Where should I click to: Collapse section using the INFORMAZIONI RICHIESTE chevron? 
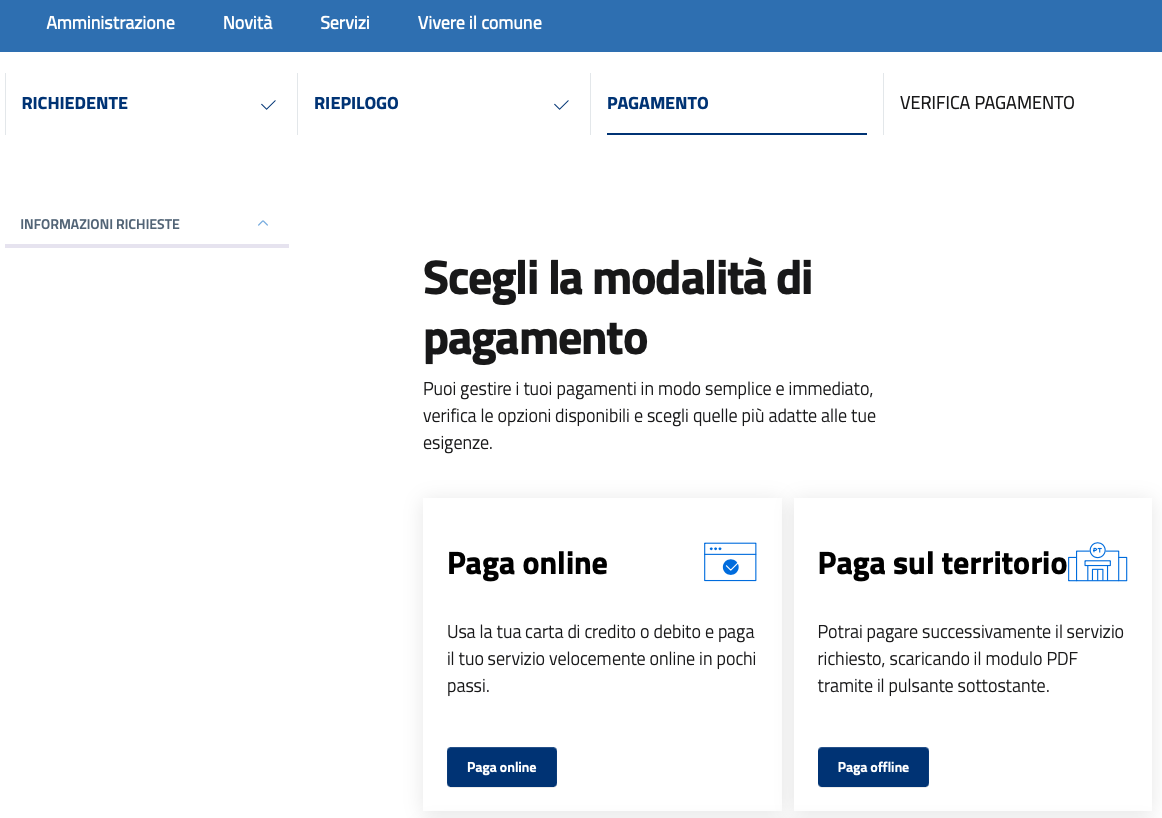tap(263, 223)
